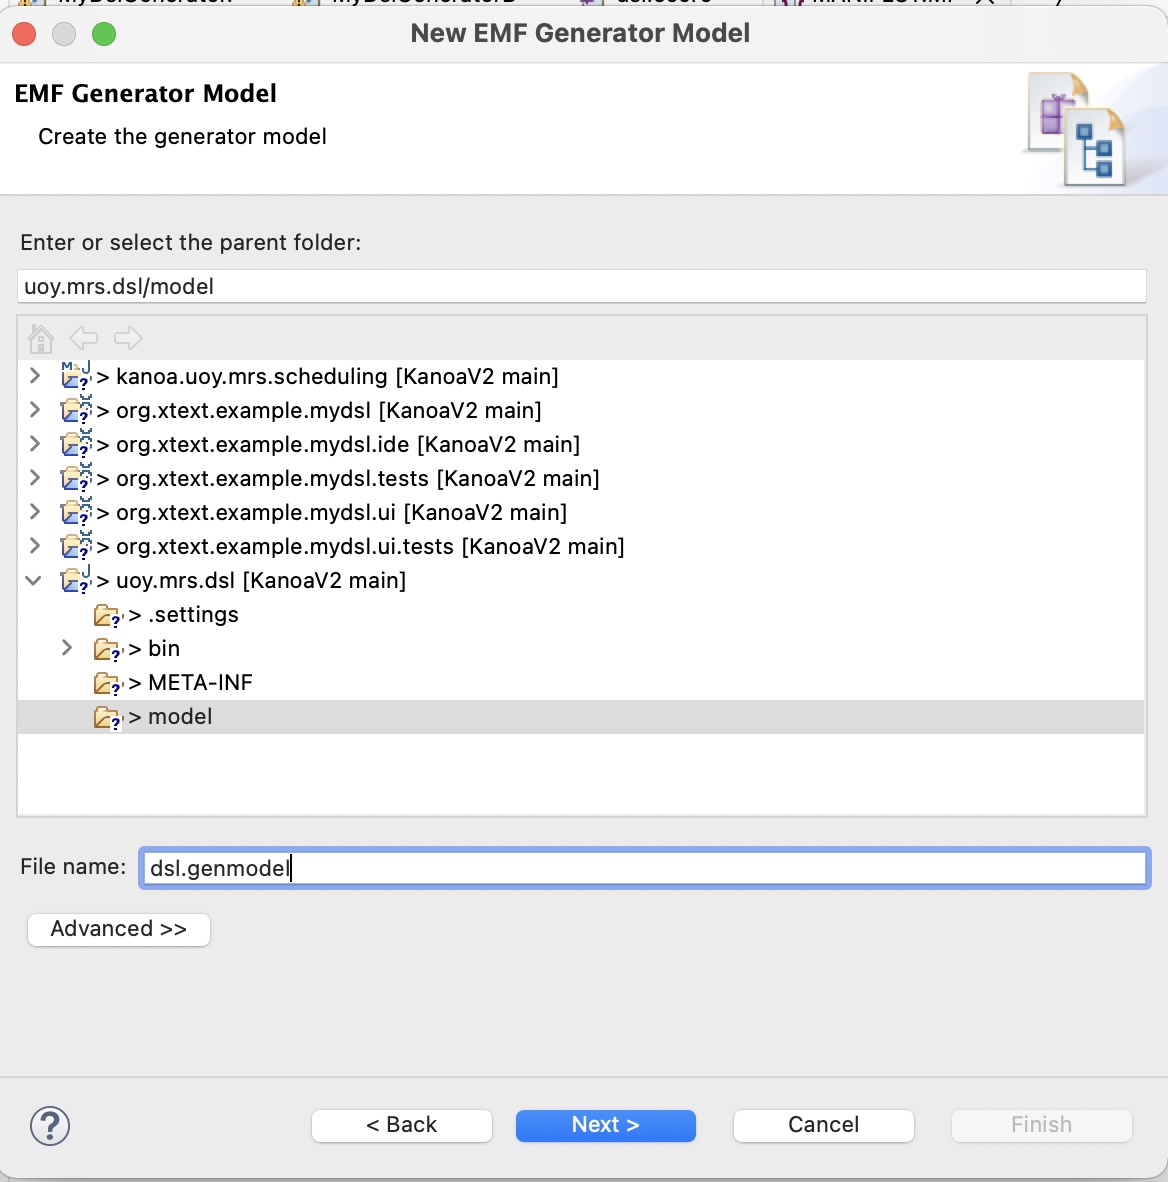The width and height of the screenshot is (1168, 1182).
Task: Select the org.xtext.example.mydsl.tests project
Action: tap(357, 479)
